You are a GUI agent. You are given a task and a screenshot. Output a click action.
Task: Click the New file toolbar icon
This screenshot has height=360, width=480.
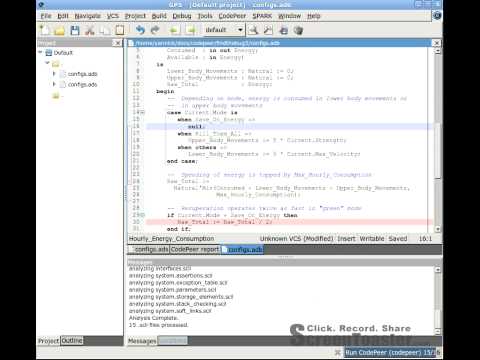click(45, 30)
